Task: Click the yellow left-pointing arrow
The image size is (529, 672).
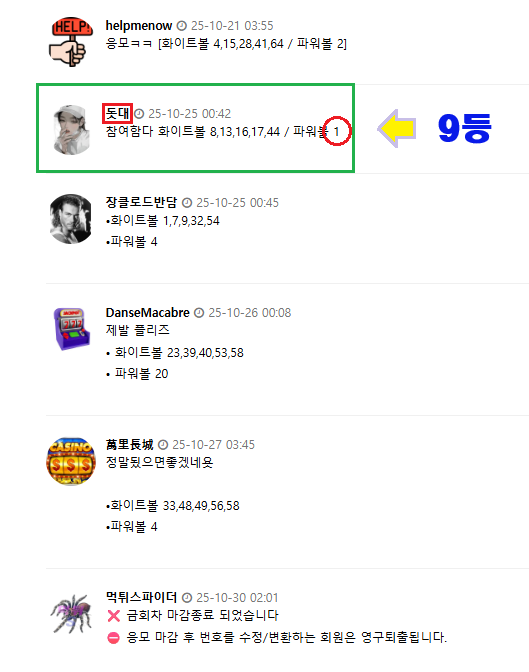Action: click(x=397, y=128)
